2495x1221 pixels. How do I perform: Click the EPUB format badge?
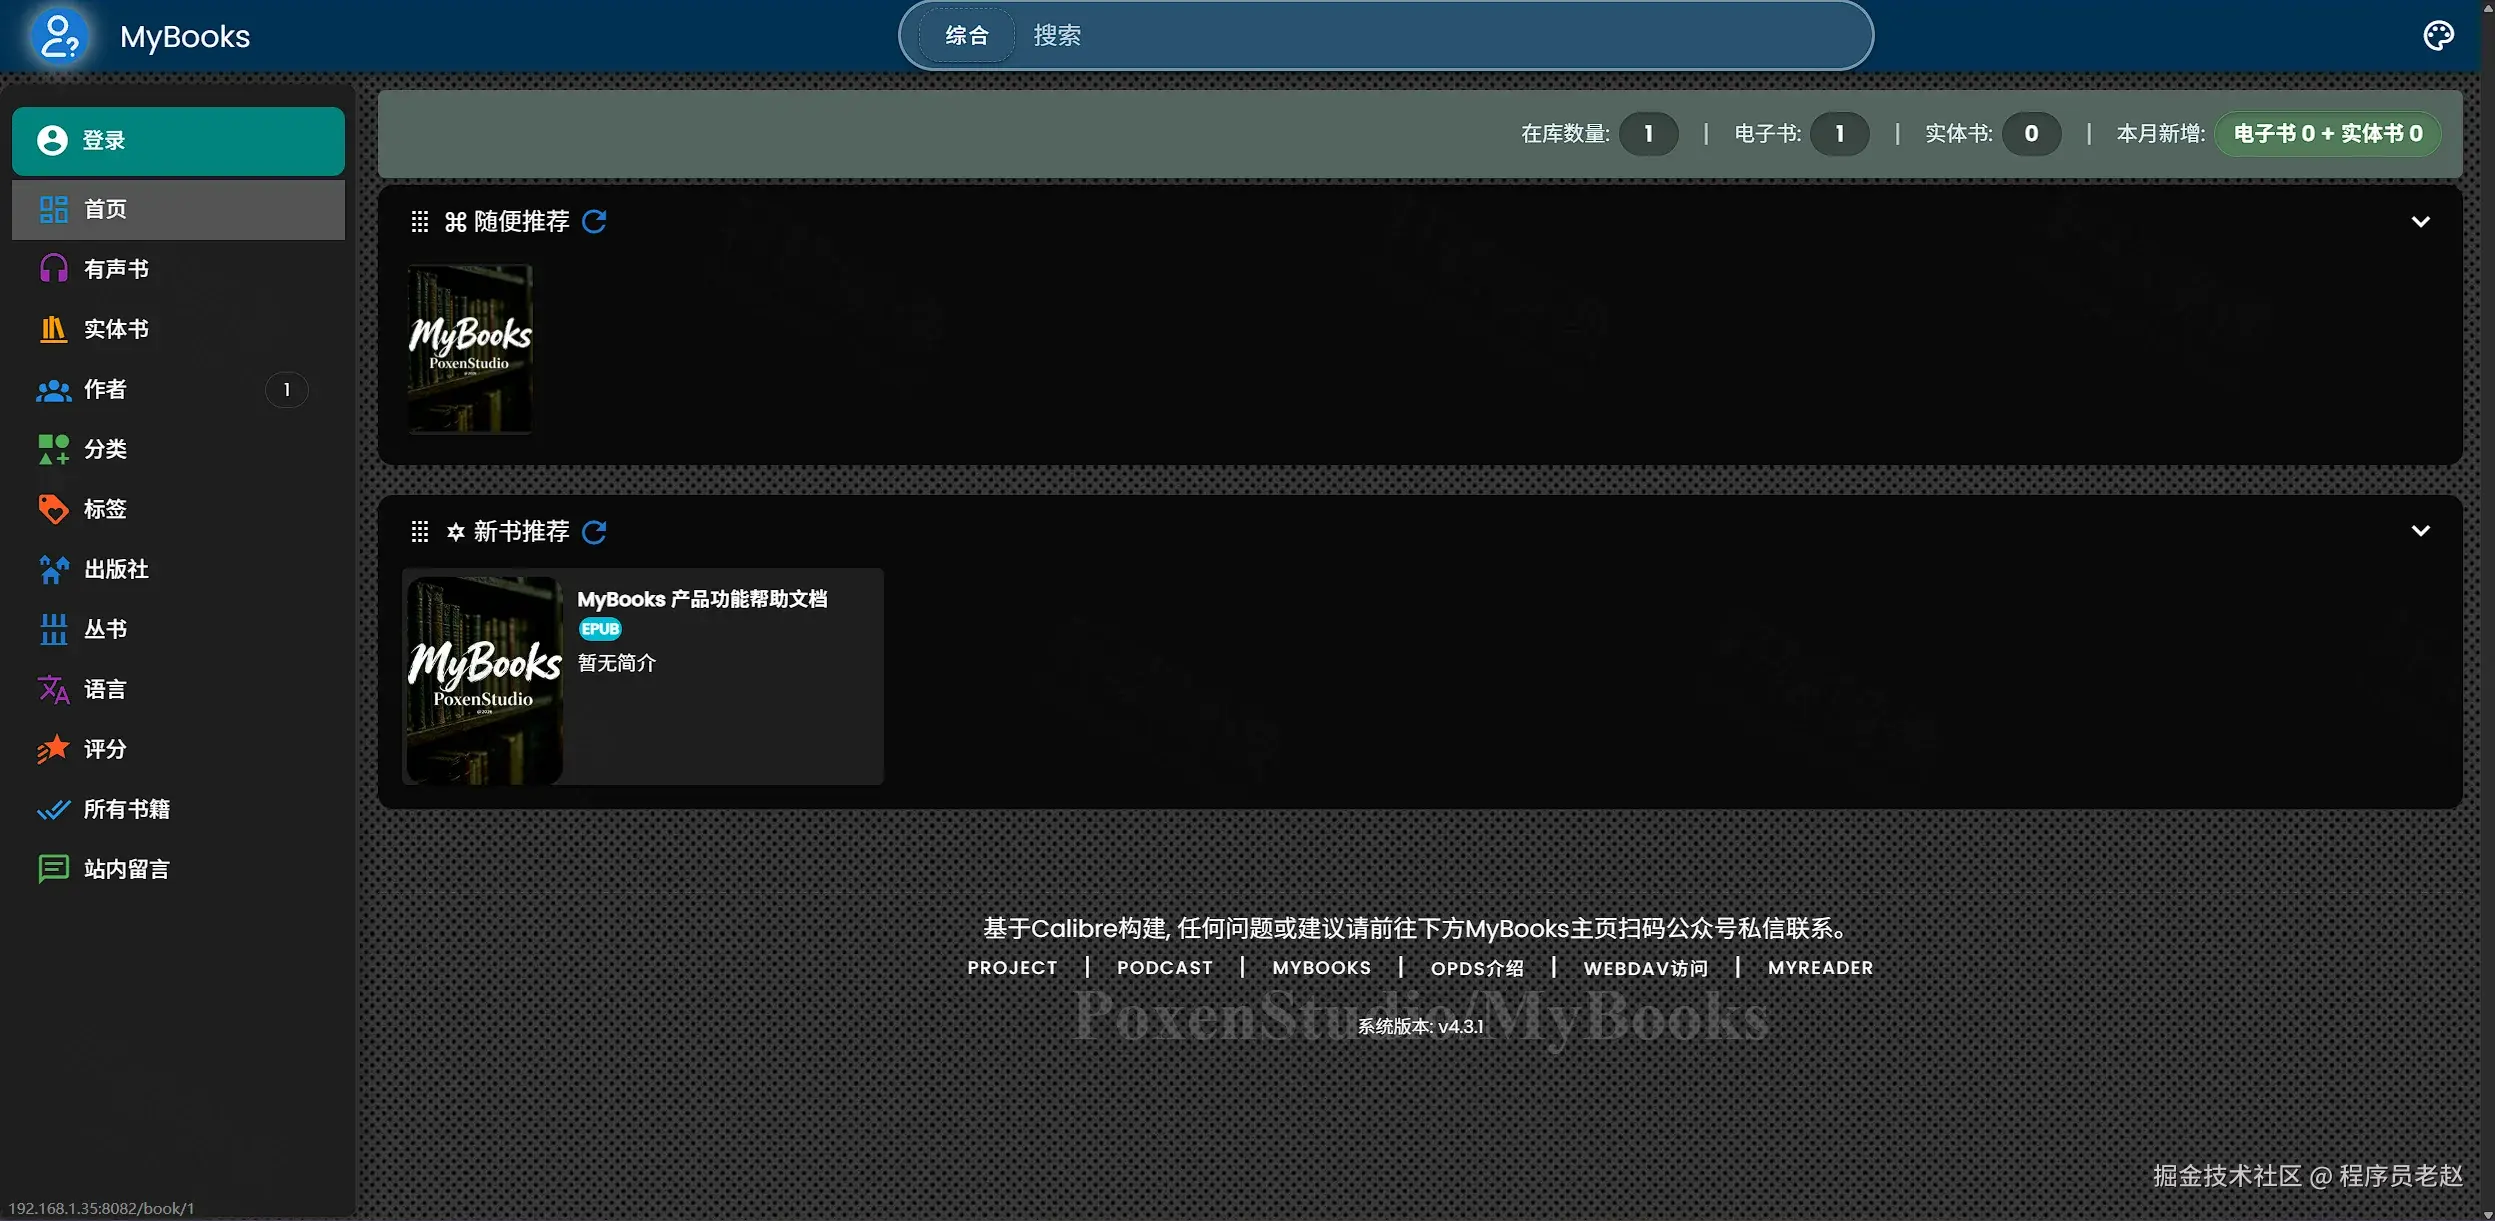(x=600, y=629)
